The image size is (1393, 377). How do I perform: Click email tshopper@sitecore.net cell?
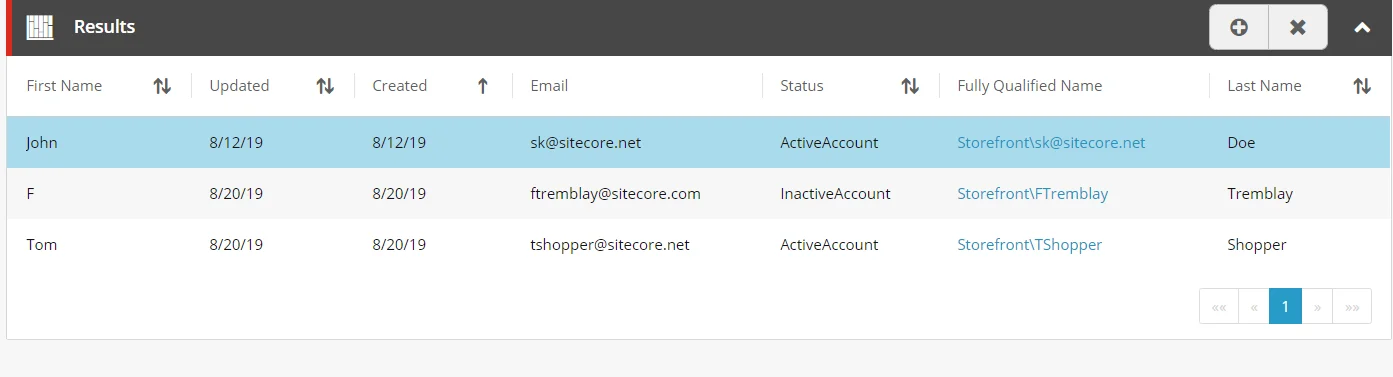(610, 245)
